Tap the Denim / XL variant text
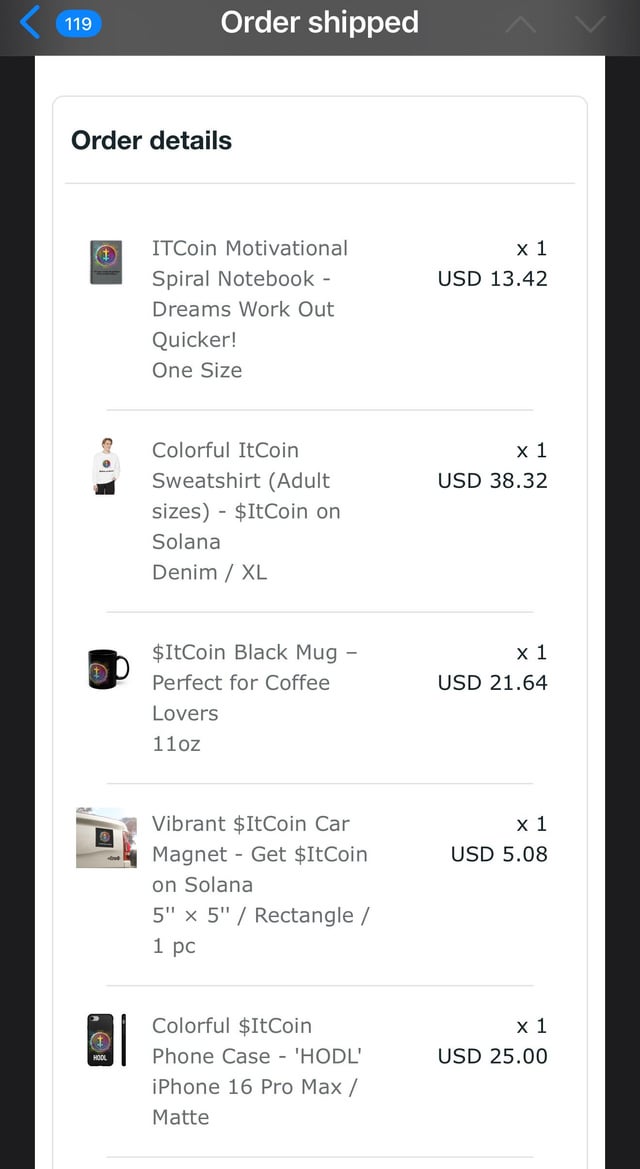Viewport: 640px width, 1169px height. pos(209,572)
